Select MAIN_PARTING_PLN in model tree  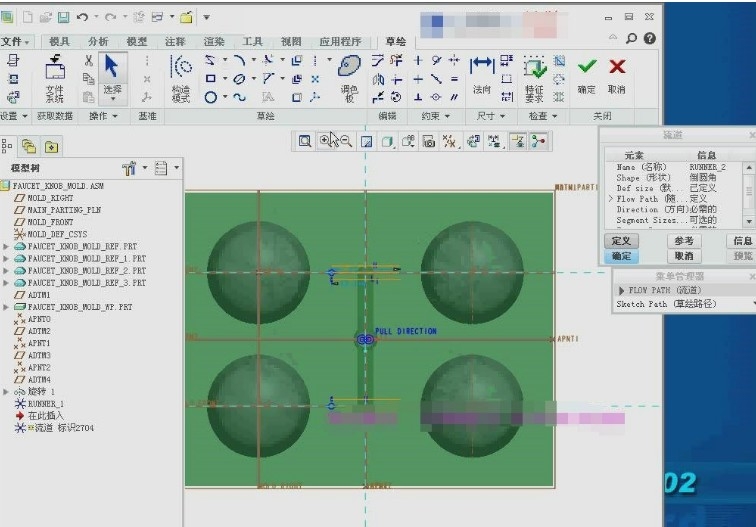pos(64,210)
